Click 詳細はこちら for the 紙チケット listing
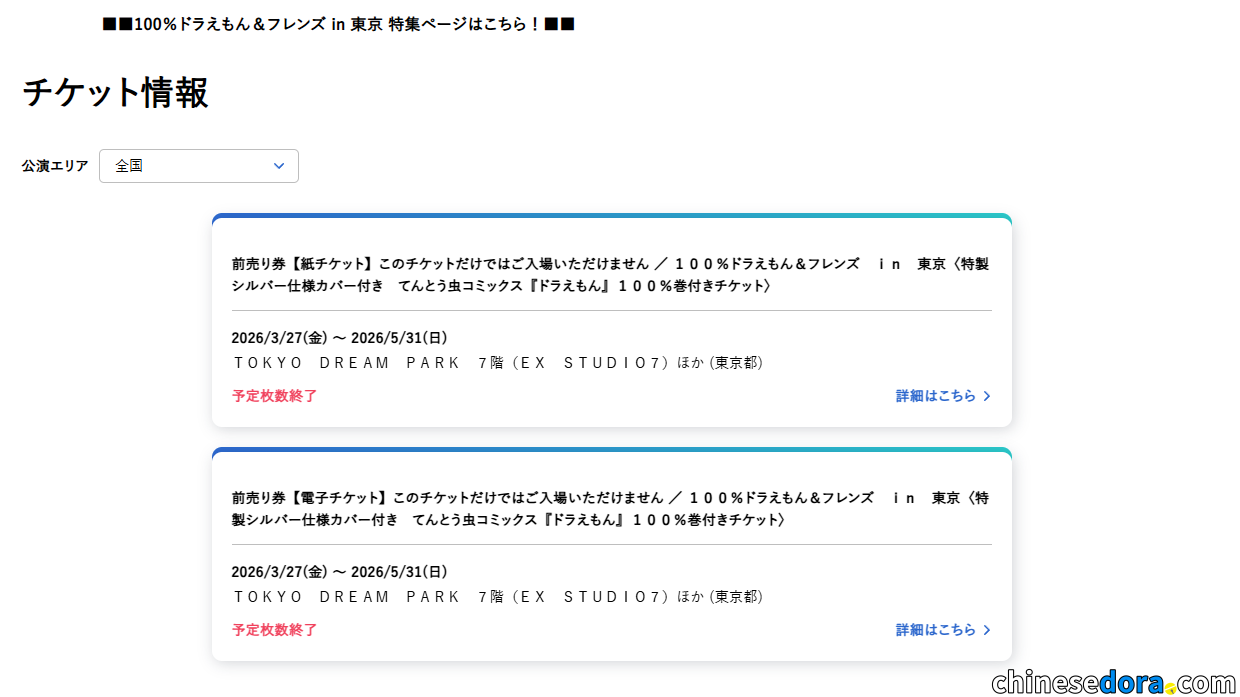Image resolution: width=1240 pixels, height=697 pixels. (935, 396)
